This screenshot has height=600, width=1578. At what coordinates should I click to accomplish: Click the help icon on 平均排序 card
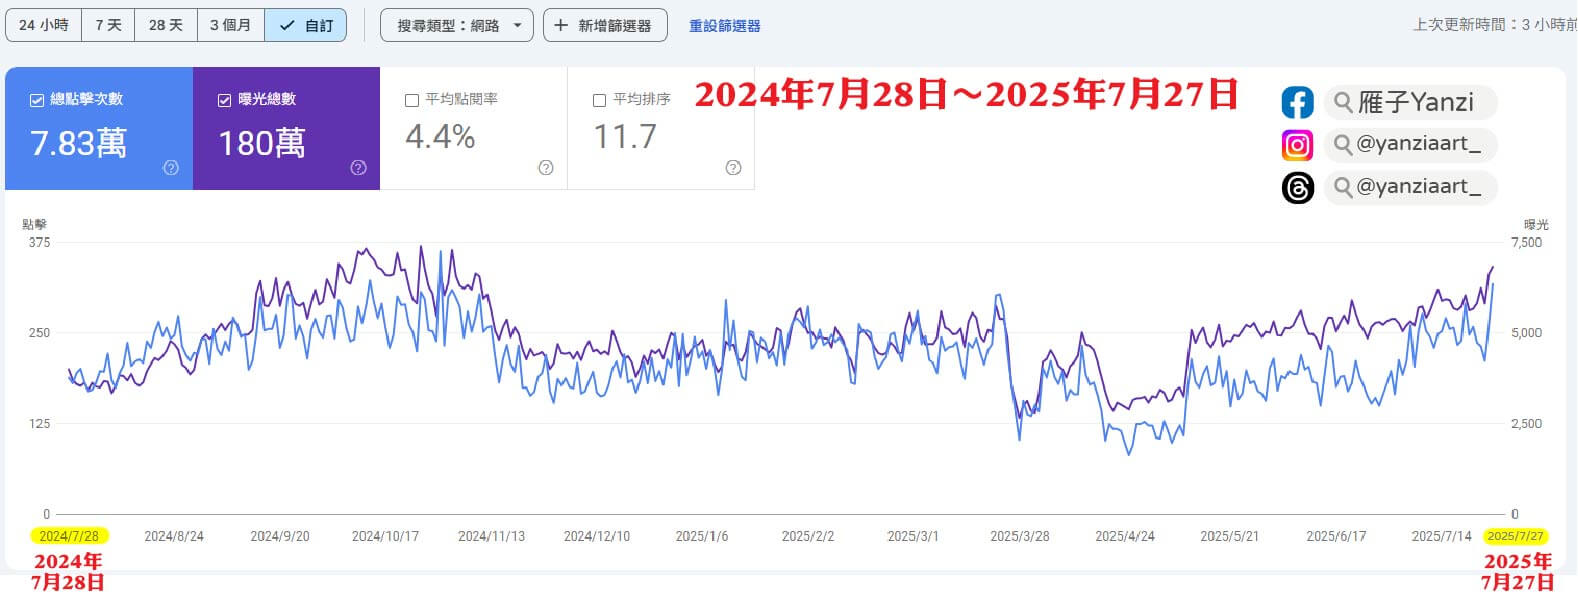(733, 168)
